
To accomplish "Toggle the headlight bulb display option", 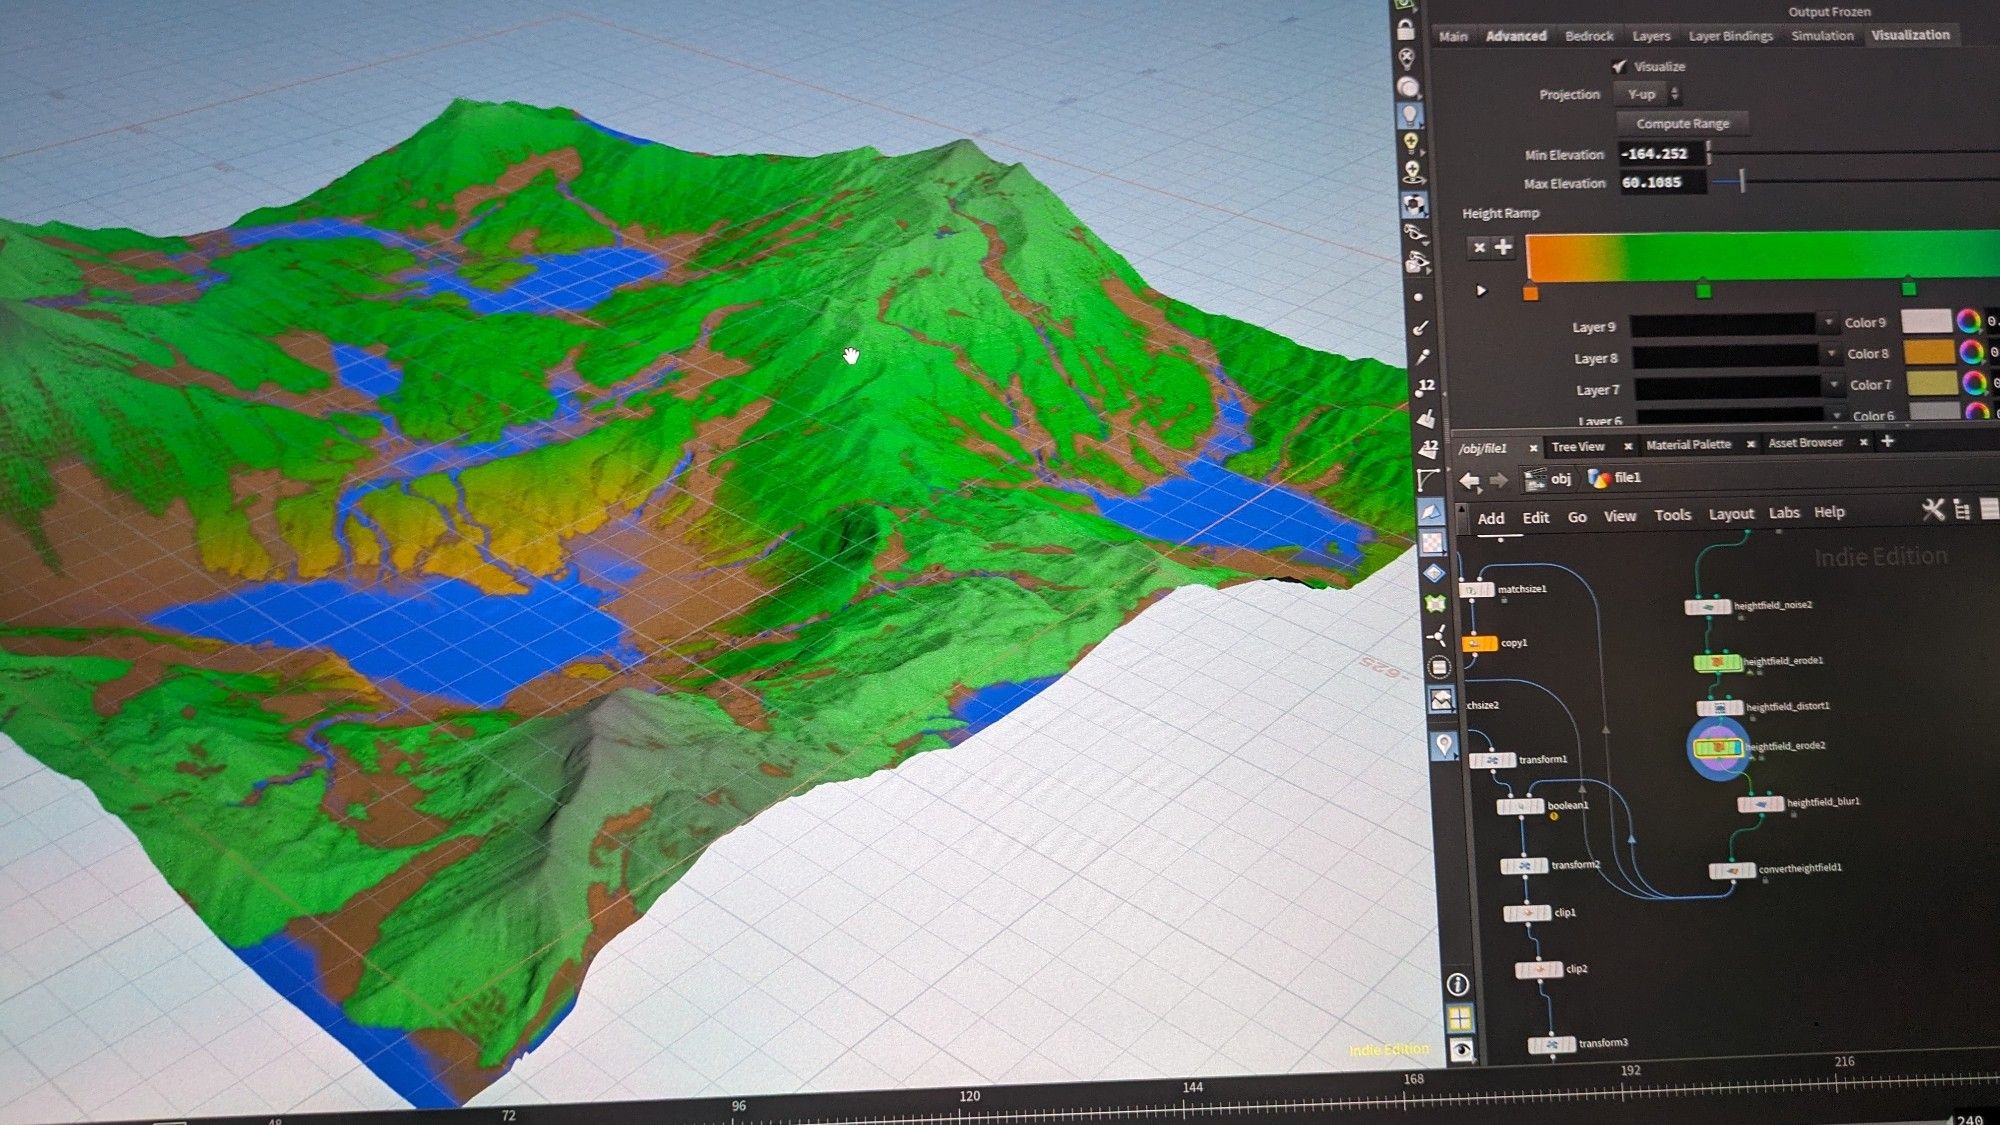I will click(x=1410, y=116).
